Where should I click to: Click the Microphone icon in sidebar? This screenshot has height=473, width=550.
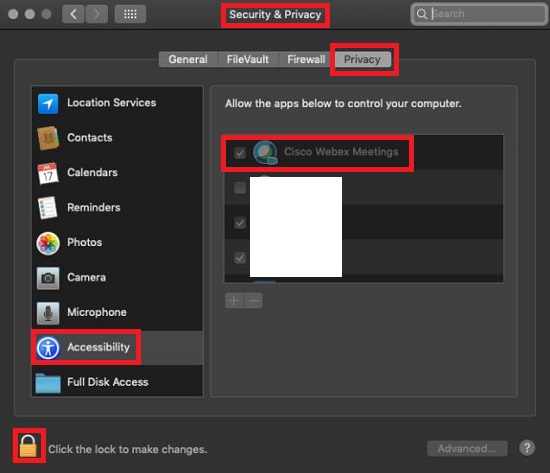48,313
